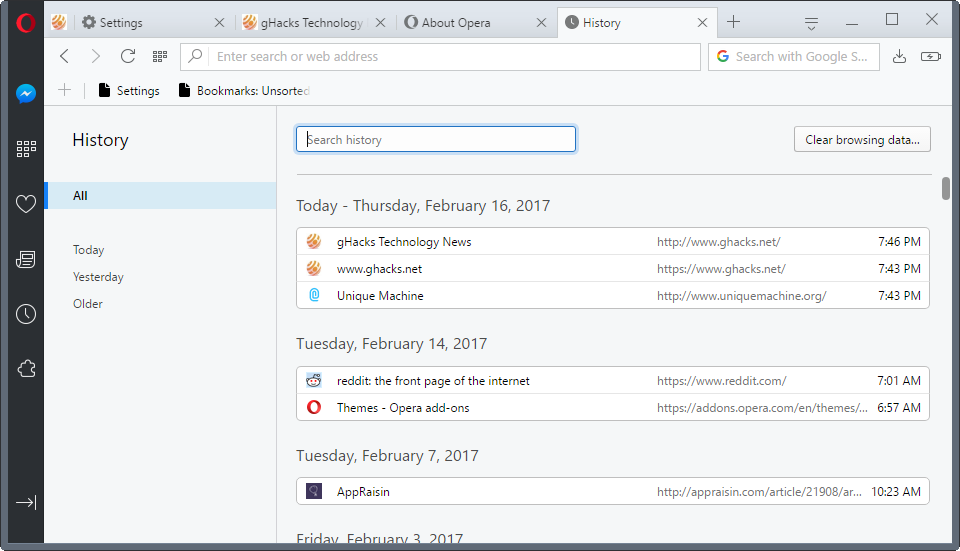Viewport: 960px width, 551px height.
Task: Open Speed Dial grid icon in toolbar
Action: click(160, 56)
